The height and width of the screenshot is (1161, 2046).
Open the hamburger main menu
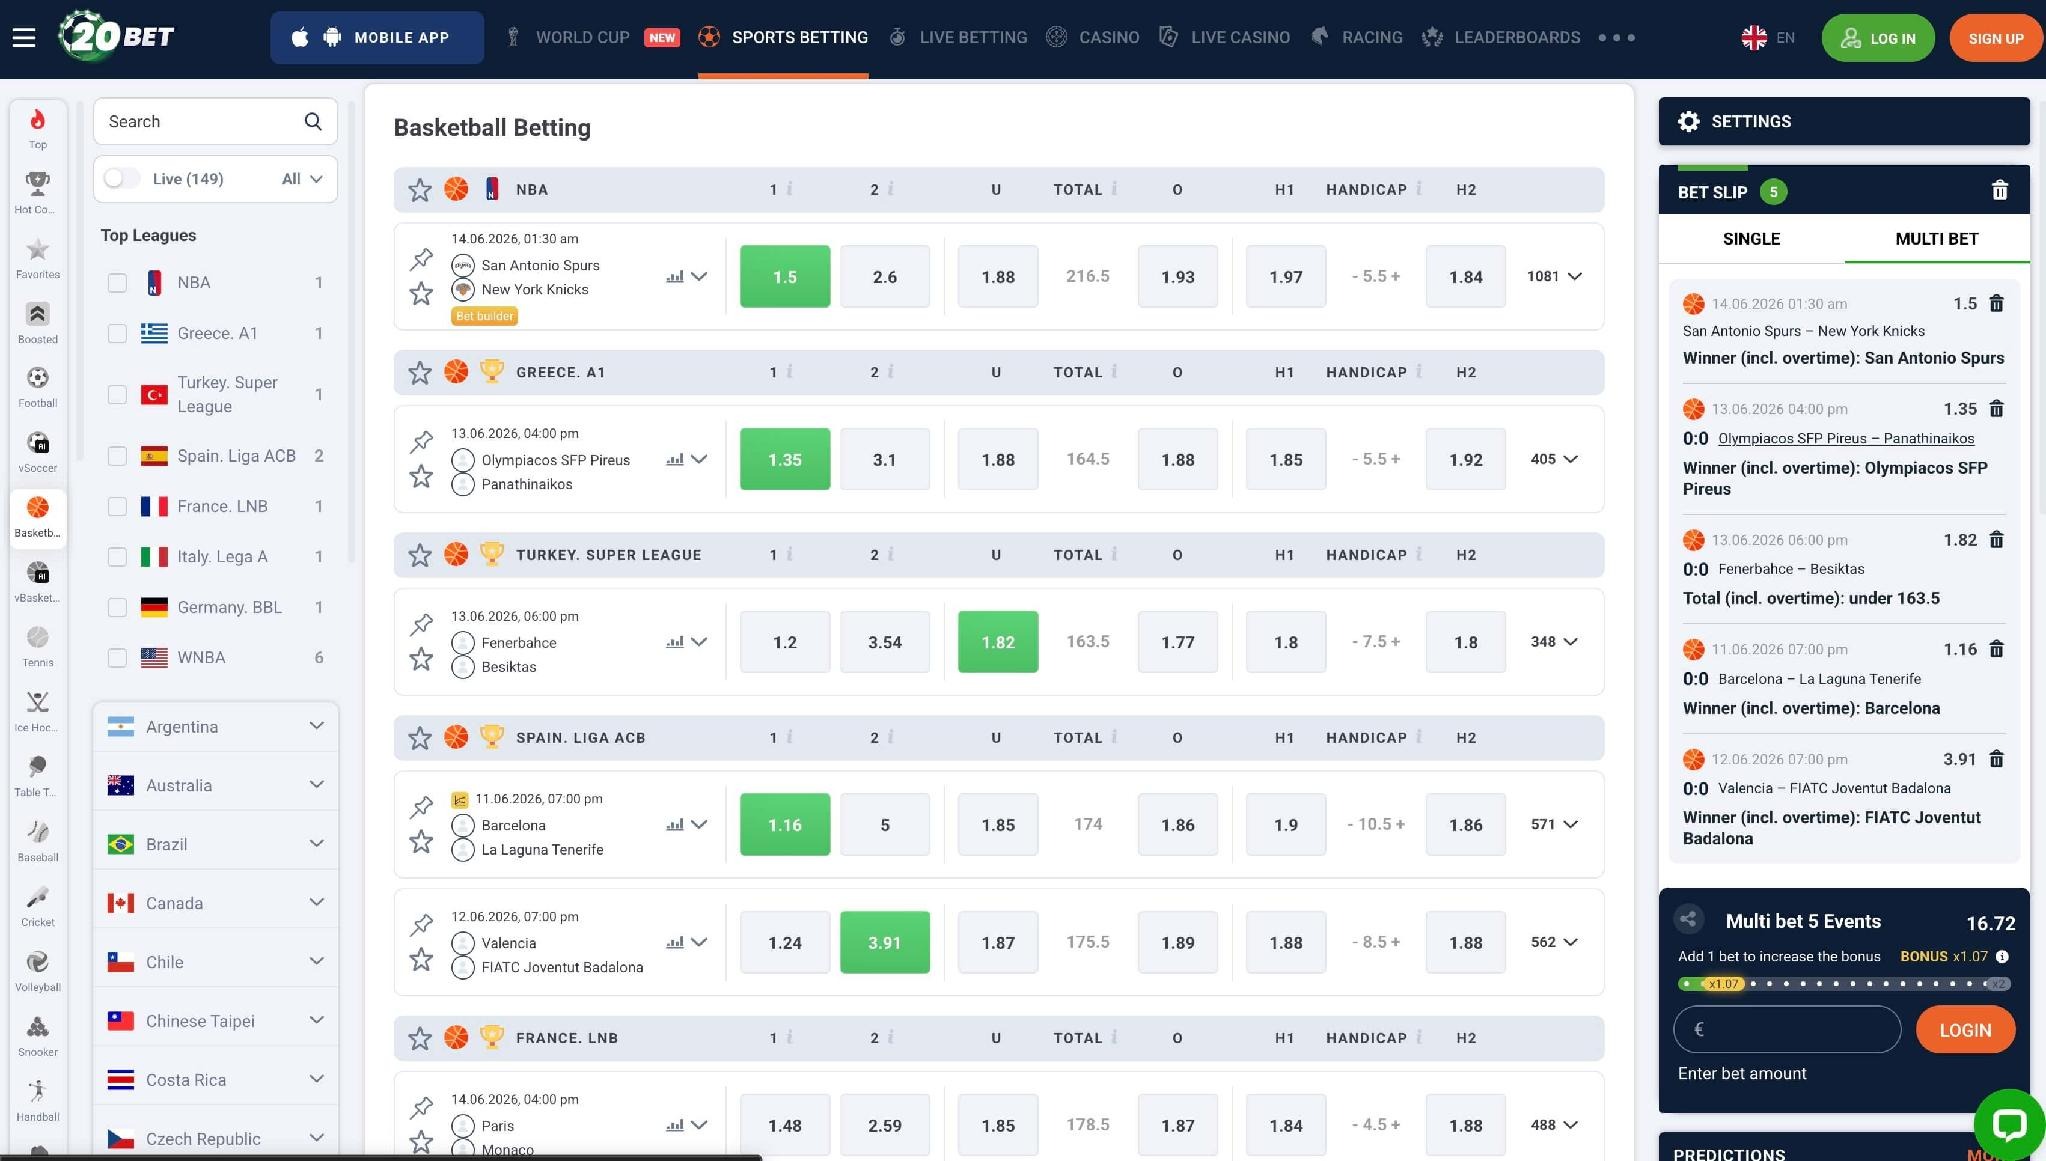(x=24, y=38)
